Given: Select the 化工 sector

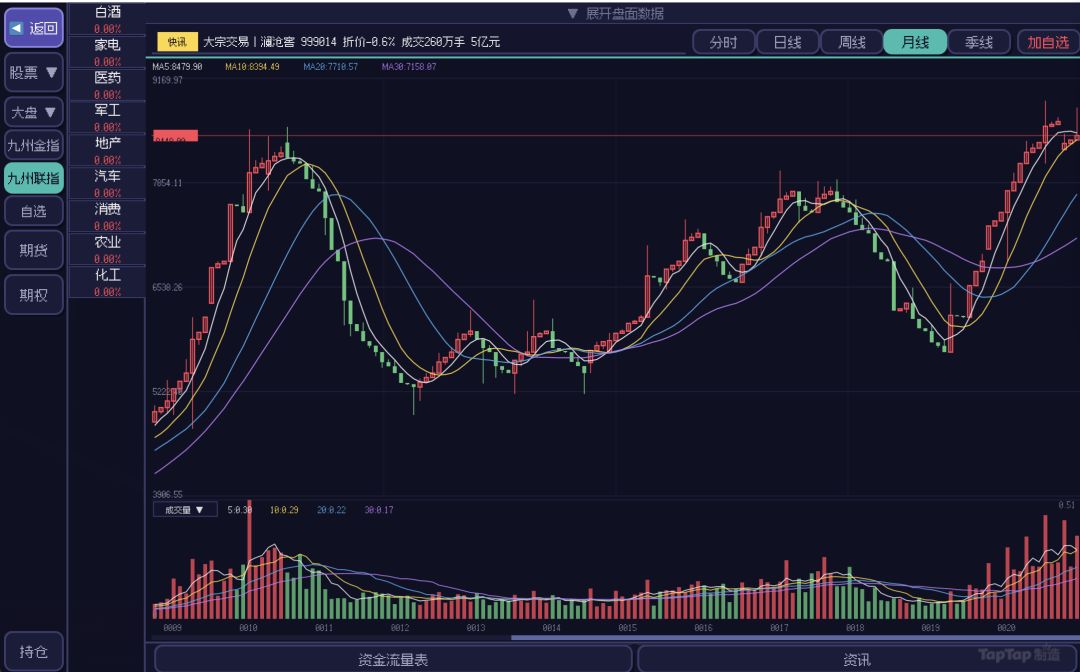Looking at the screenshot, I should (107, 282).
